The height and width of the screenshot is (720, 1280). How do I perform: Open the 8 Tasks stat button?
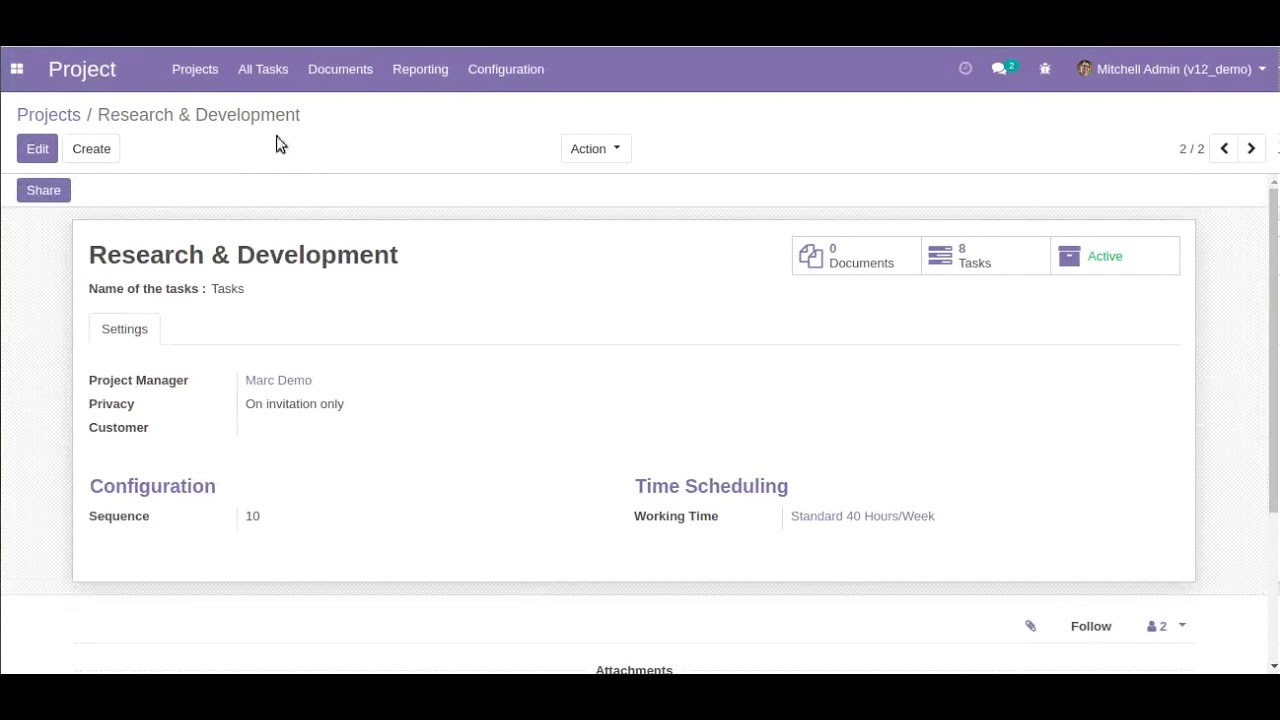coord(986,256)
